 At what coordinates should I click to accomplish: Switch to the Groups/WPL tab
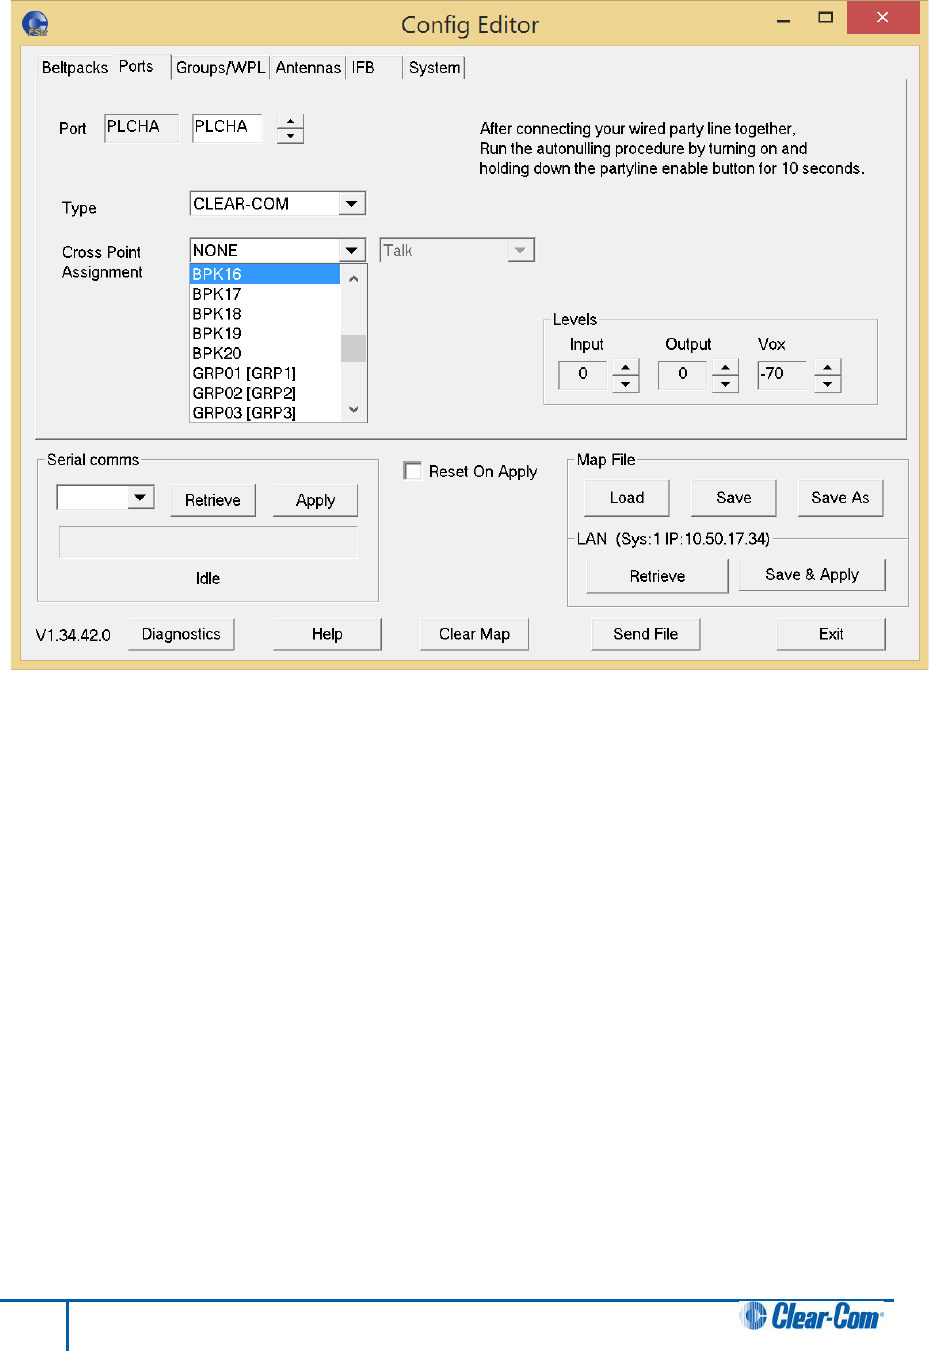[x=221, y=67]
